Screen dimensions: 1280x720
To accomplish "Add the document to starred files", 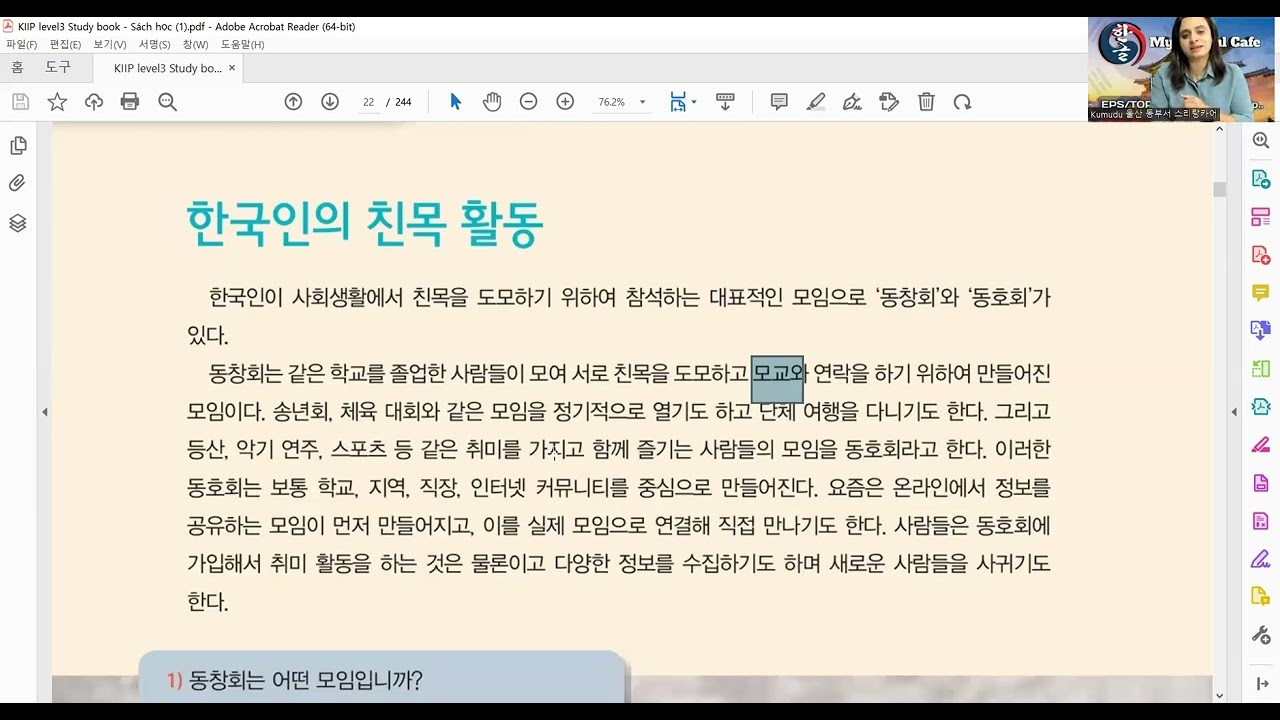I will point(57,101).
